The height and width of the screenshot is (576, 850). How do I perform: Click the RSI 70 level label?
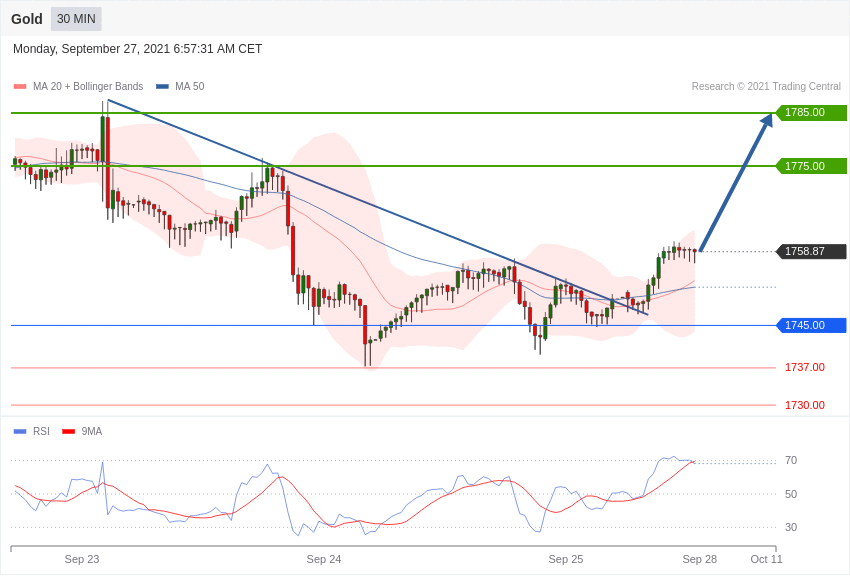coord(791,461)
